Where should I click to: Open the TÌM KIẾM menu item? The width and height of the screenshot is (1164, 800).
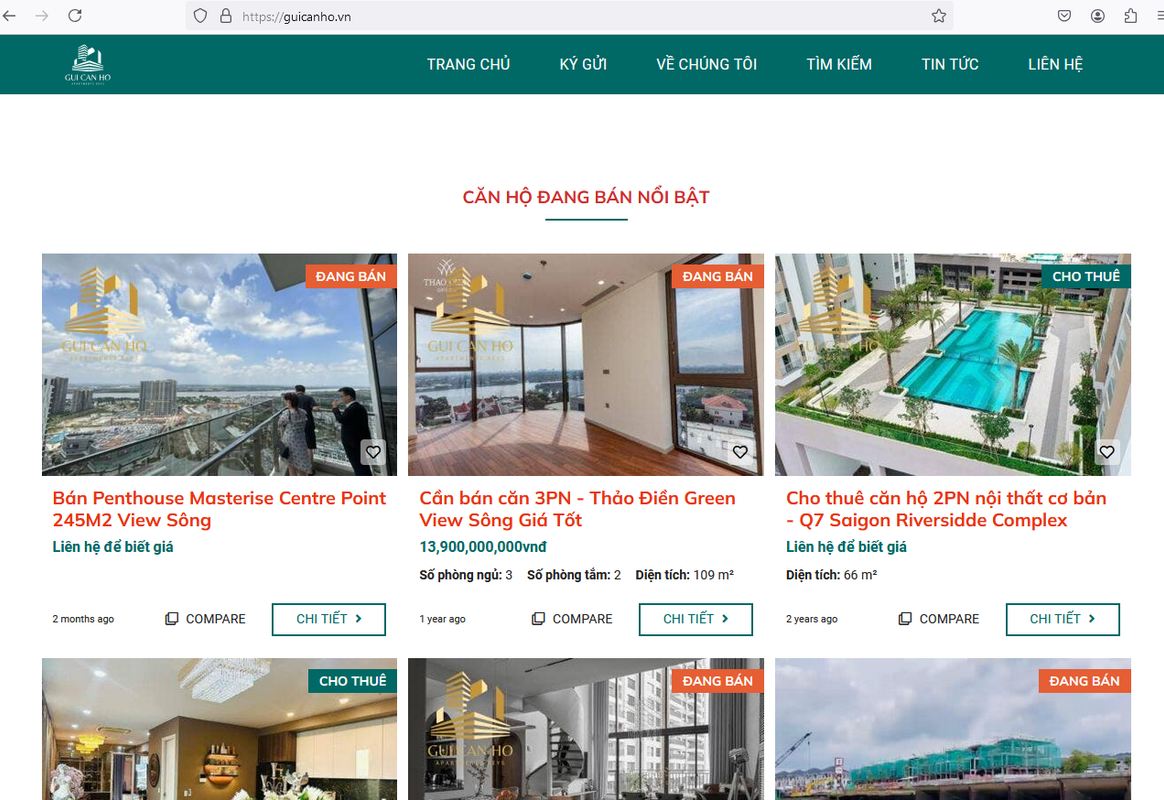[x=839, y=65]
